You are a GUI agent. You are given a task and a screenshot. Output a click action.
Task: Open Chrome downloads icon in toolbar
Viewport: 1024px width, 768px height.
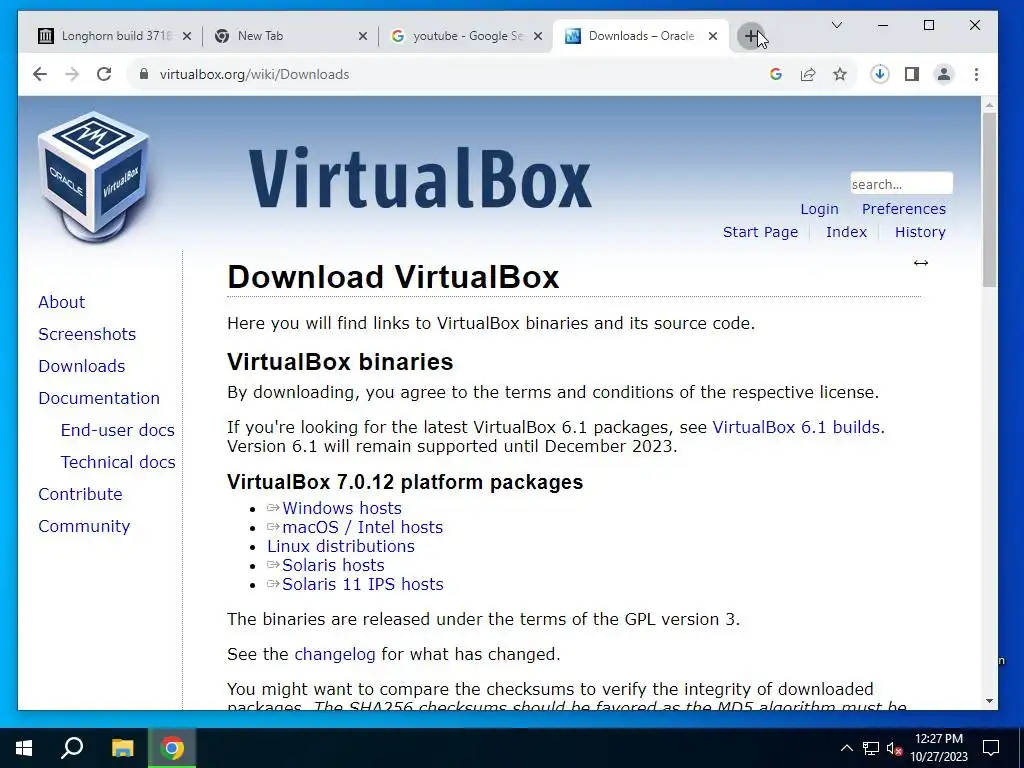click(880, 74)
